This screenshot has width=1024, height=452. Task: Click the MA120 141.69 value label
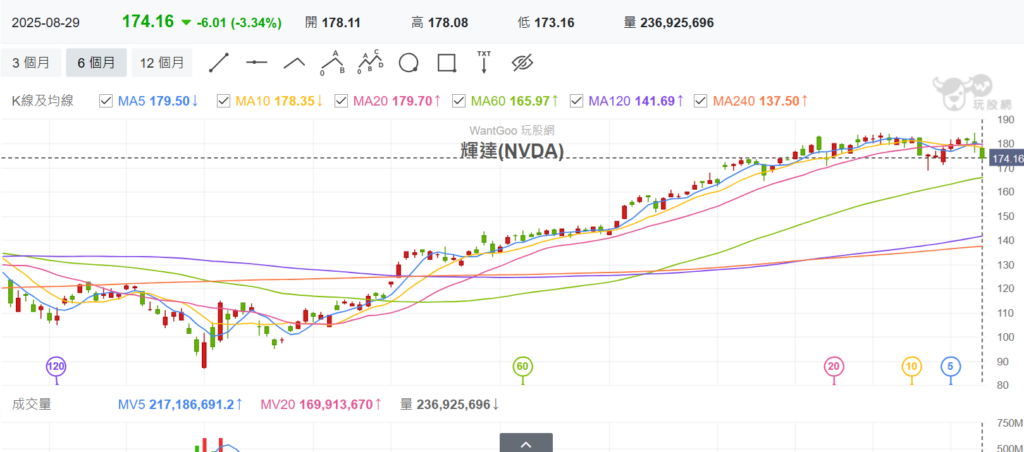(x=637, y=101)
